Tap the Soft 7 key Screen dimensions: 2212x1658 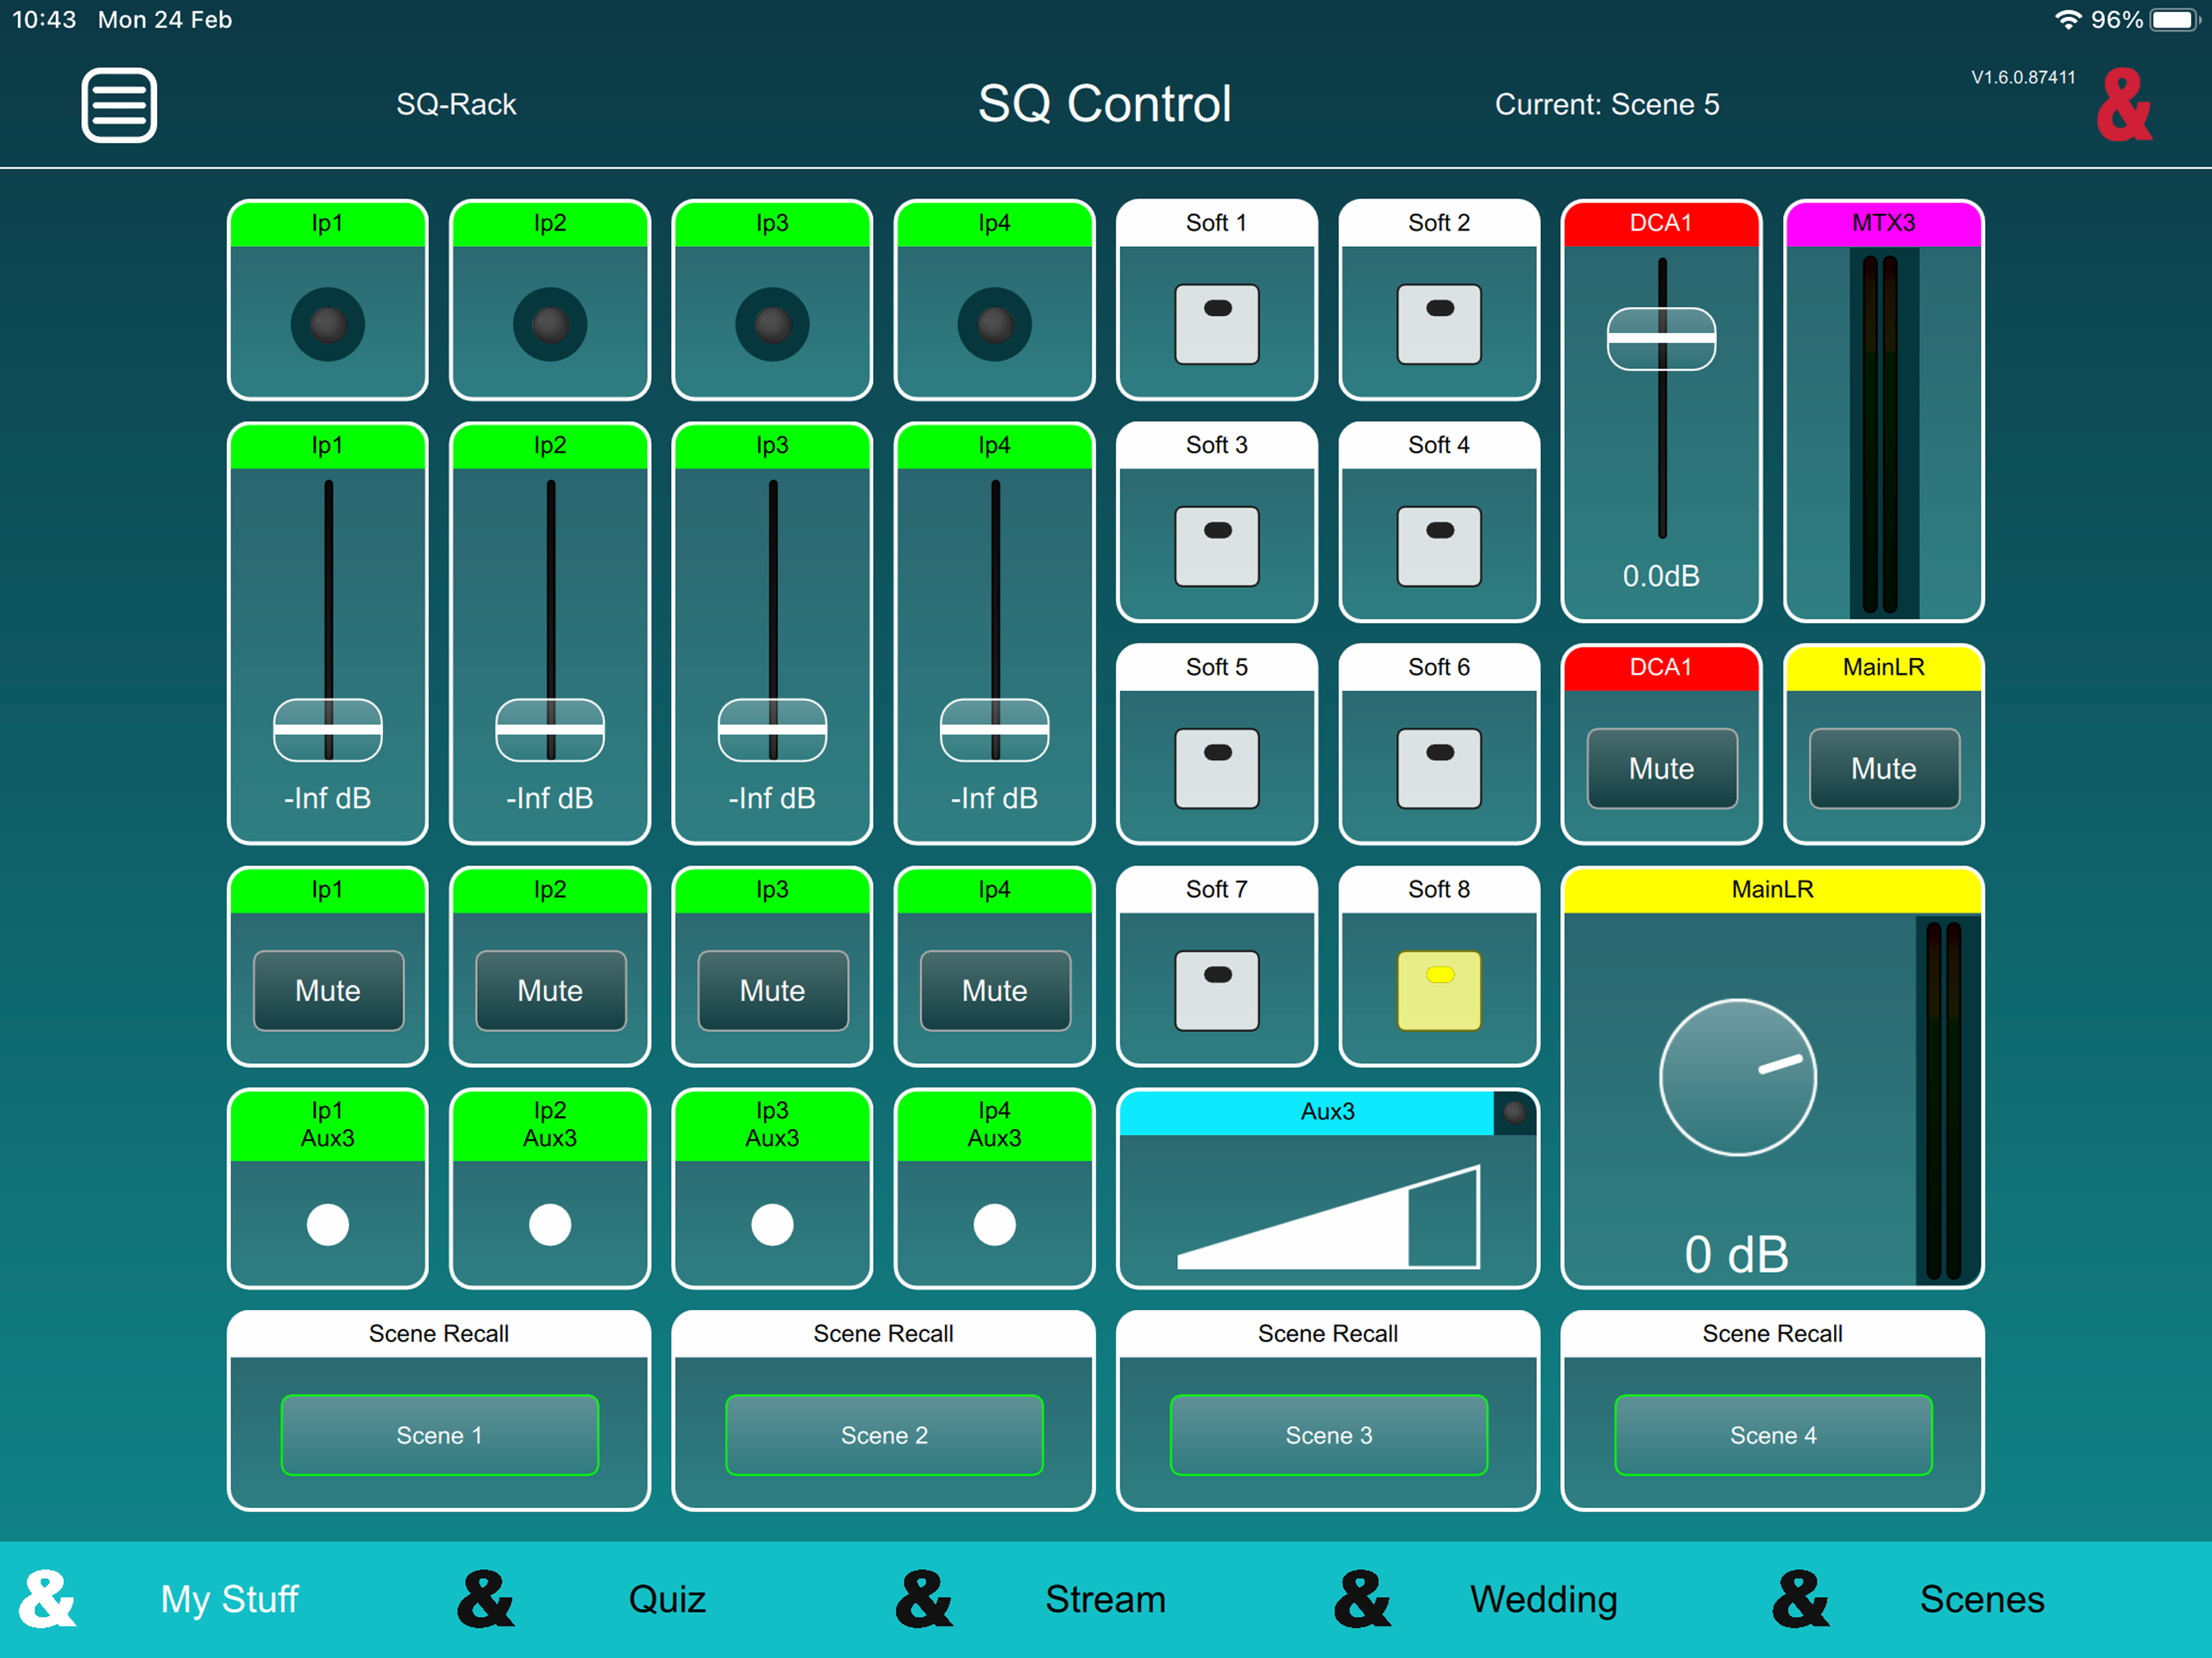tap(1217, 990)
